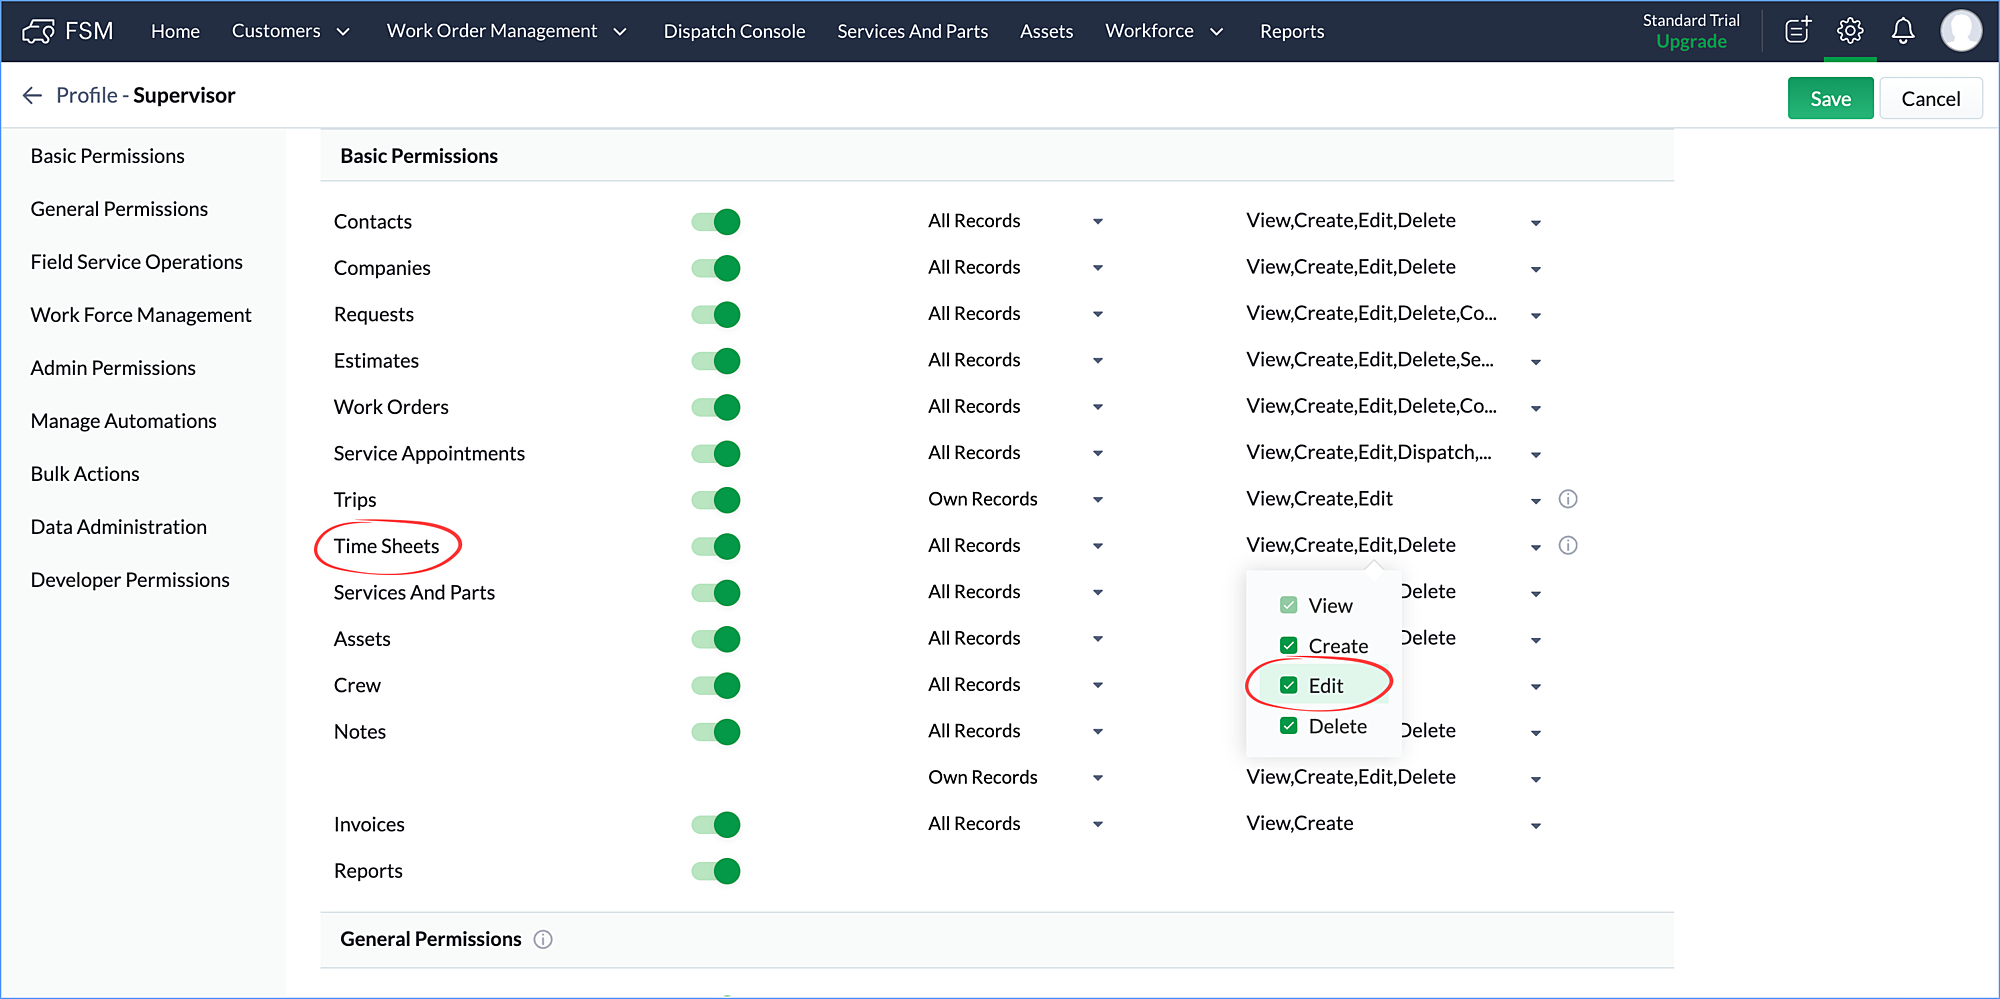The width and height of the screenshot is (2000, 999).
Task: Disable the Requests module switch
Action: click(715, 314)
